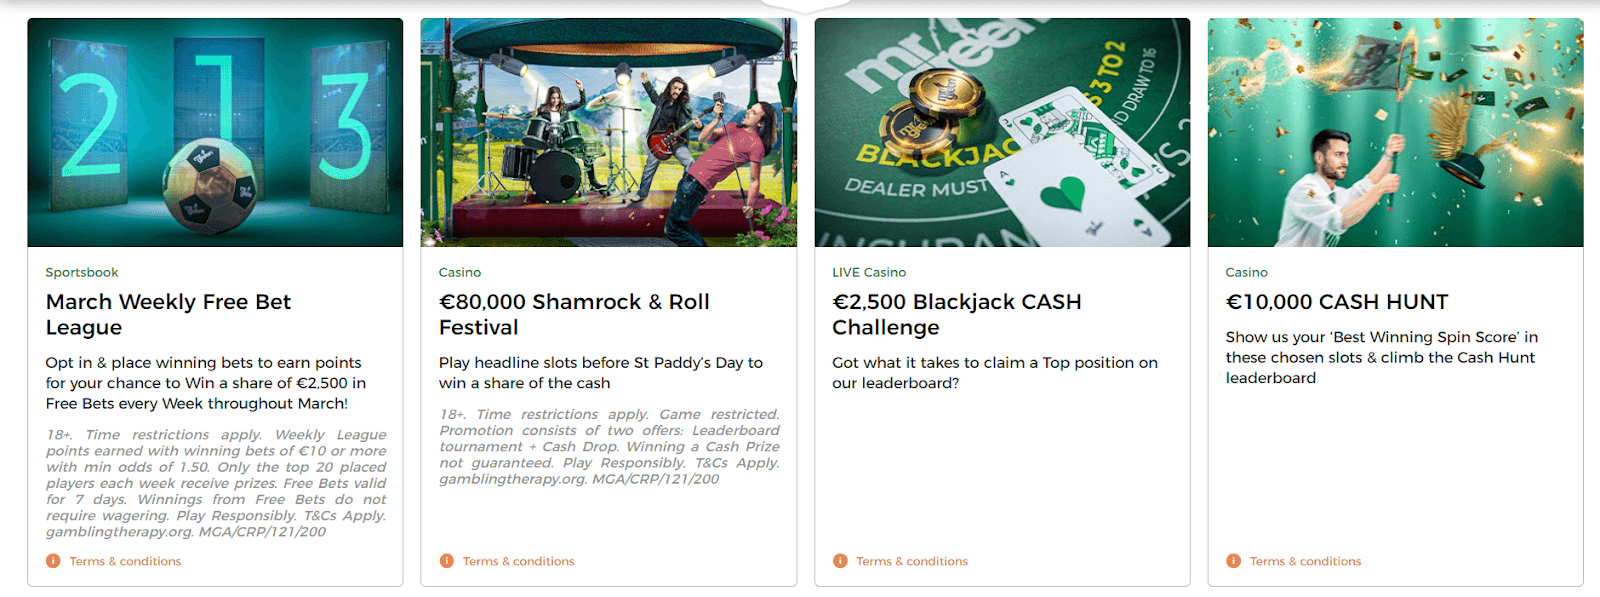Image resolution: width=1600 pixels, height=597 pixels.
Task: Open Terms & conditions for Shamrock & Roll Festival
Action: [518, 561]
